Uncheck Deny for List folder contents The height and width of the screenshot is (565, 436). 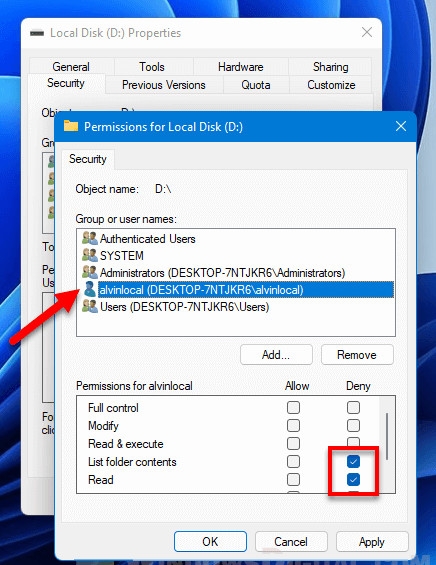coord(353,461)
